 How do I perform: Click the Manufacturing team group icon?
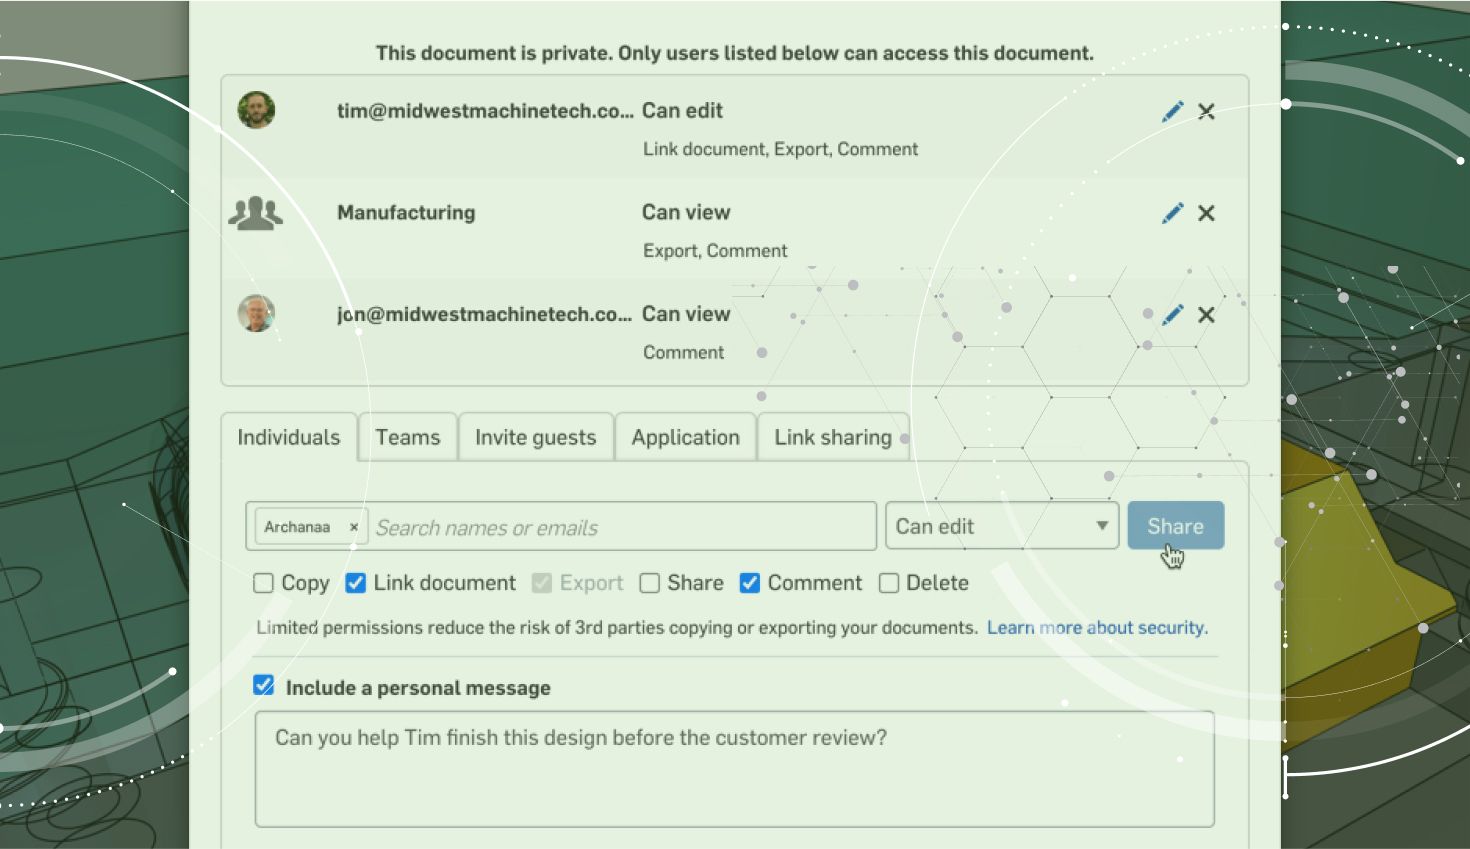point(256,213)
